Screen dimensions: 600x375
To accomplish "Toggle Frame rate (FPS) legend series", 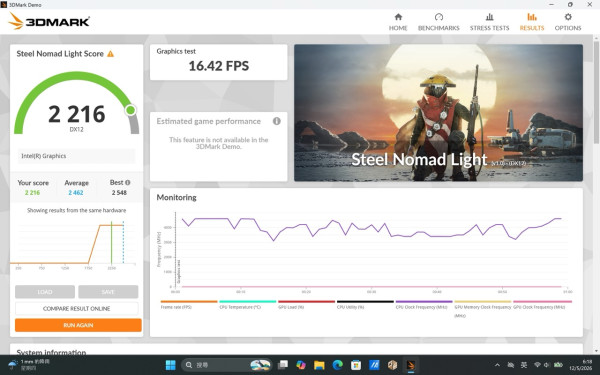I will [189, 305].
